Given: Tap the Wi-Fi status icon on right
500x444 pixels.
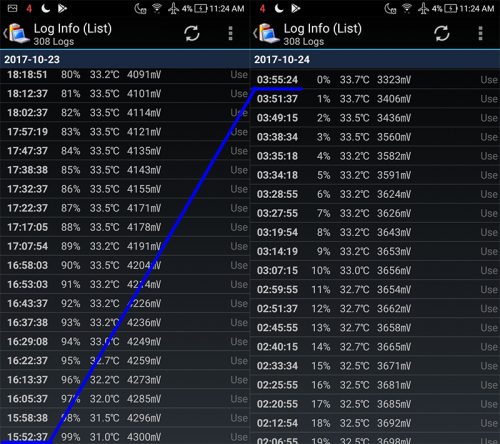Looking at the screenshot, I should pos(407,8).
